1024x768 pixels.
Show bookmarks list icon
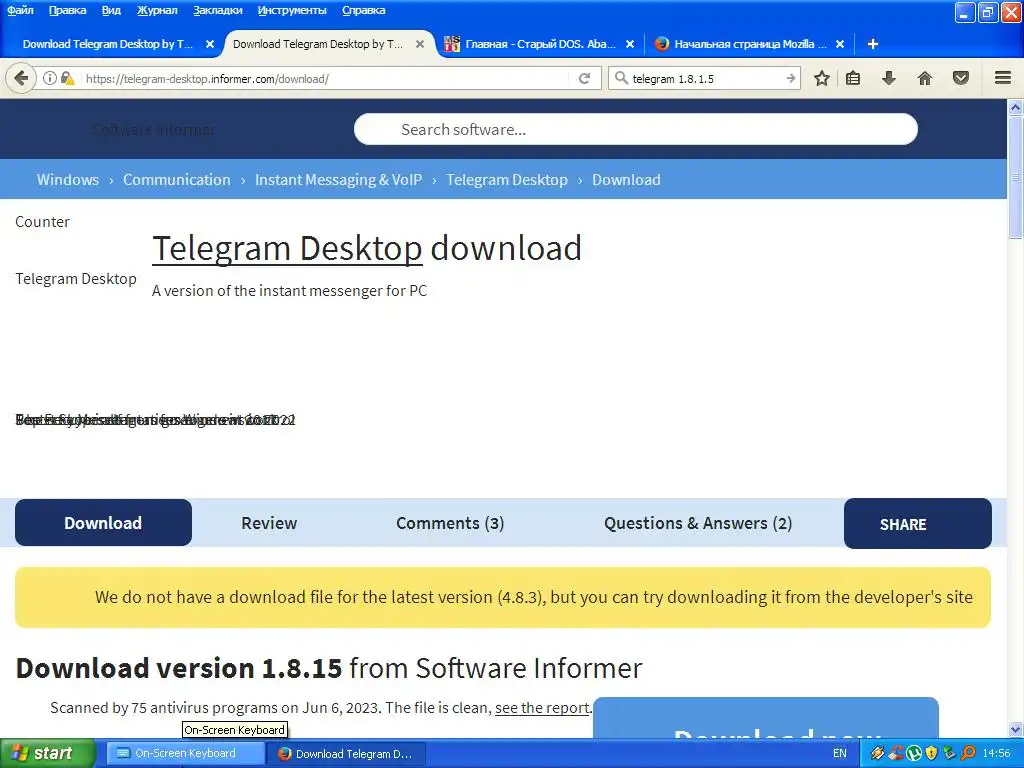pyautogui.click(x=853, y=78)
